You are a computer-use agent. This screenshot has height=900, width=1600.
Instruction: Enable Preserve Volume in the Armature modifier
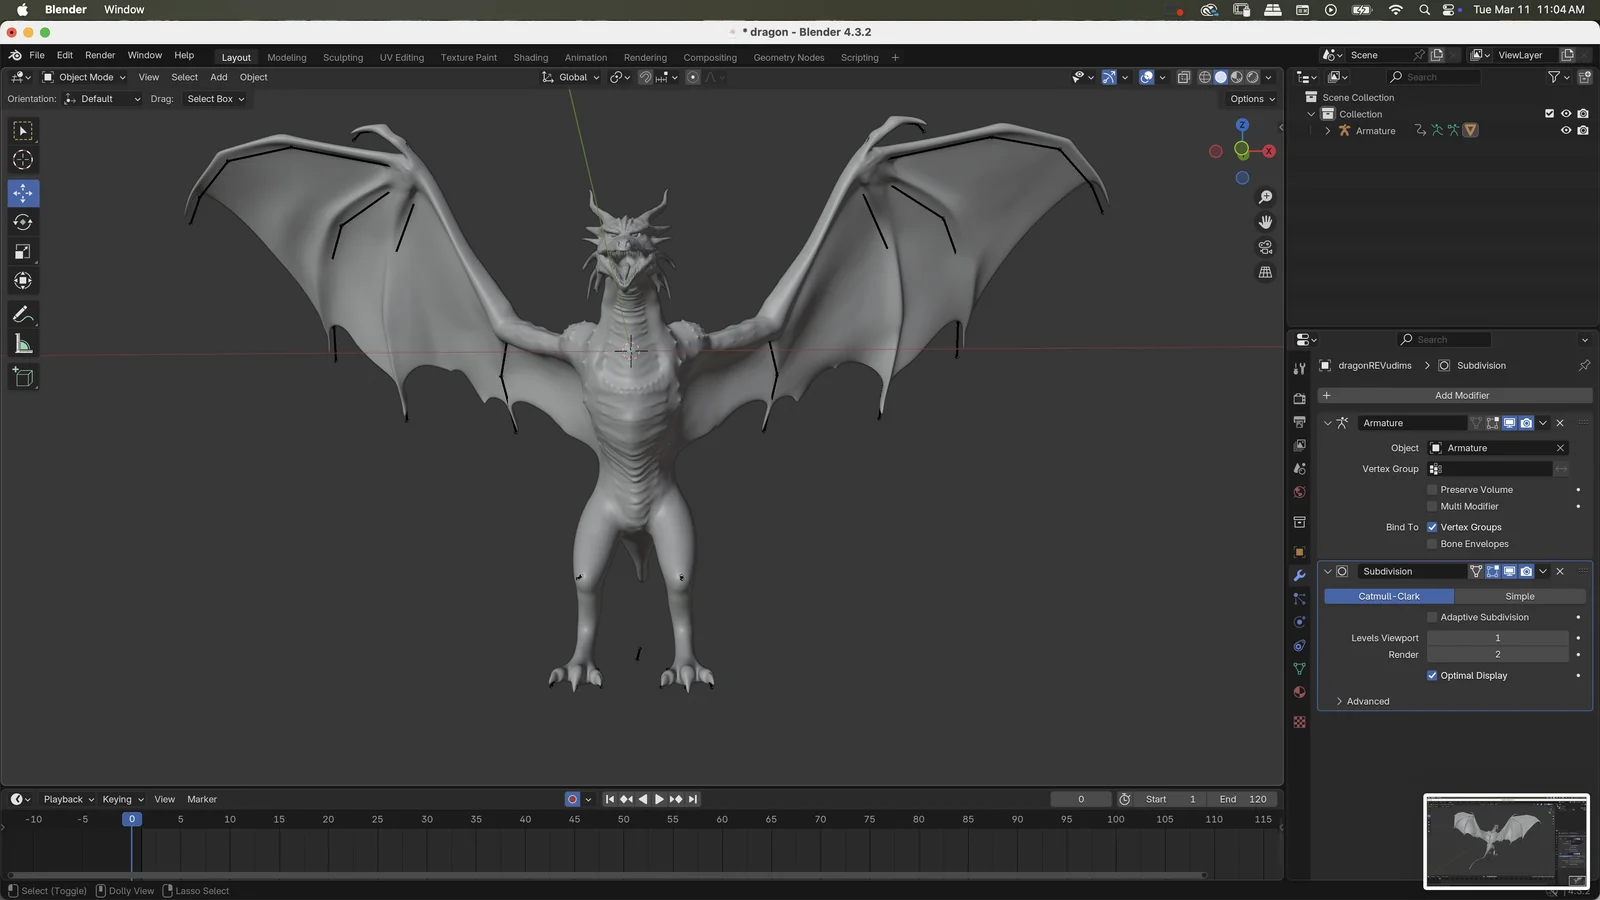tap(1432, 489)
